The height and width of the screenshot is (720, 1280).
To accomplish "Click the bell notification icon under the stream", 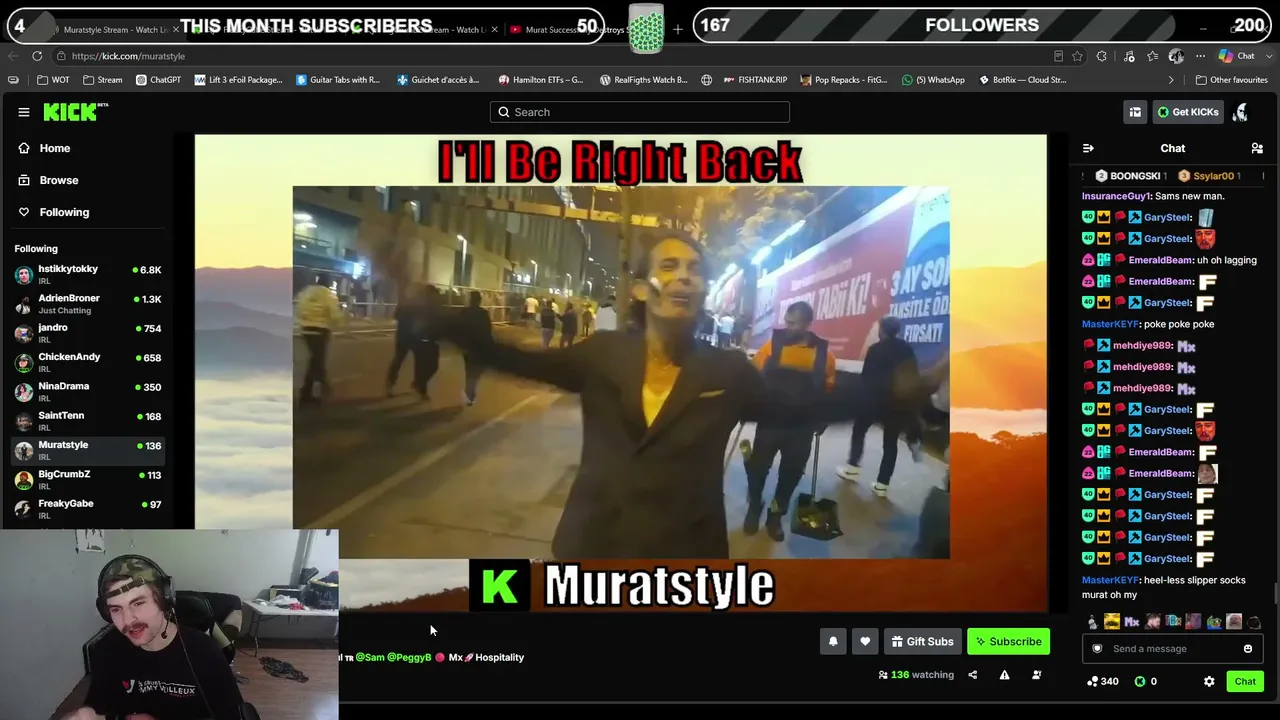I will 833,642.
